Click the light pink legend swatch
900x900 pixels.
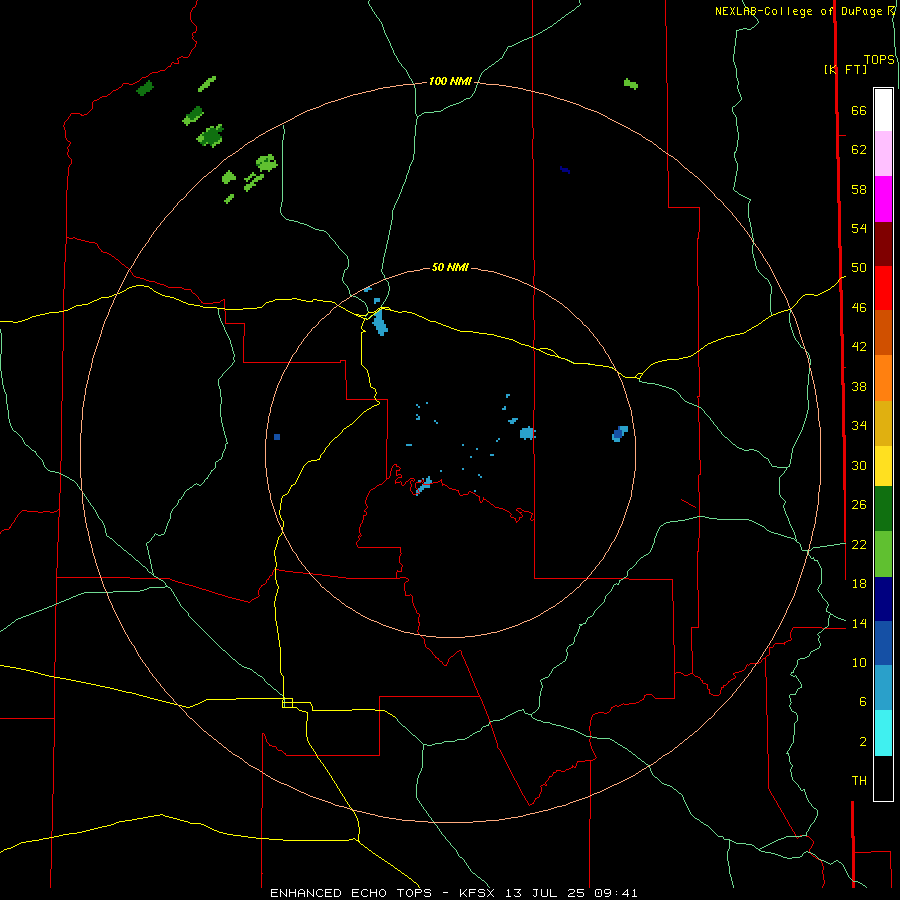(883, 154)
